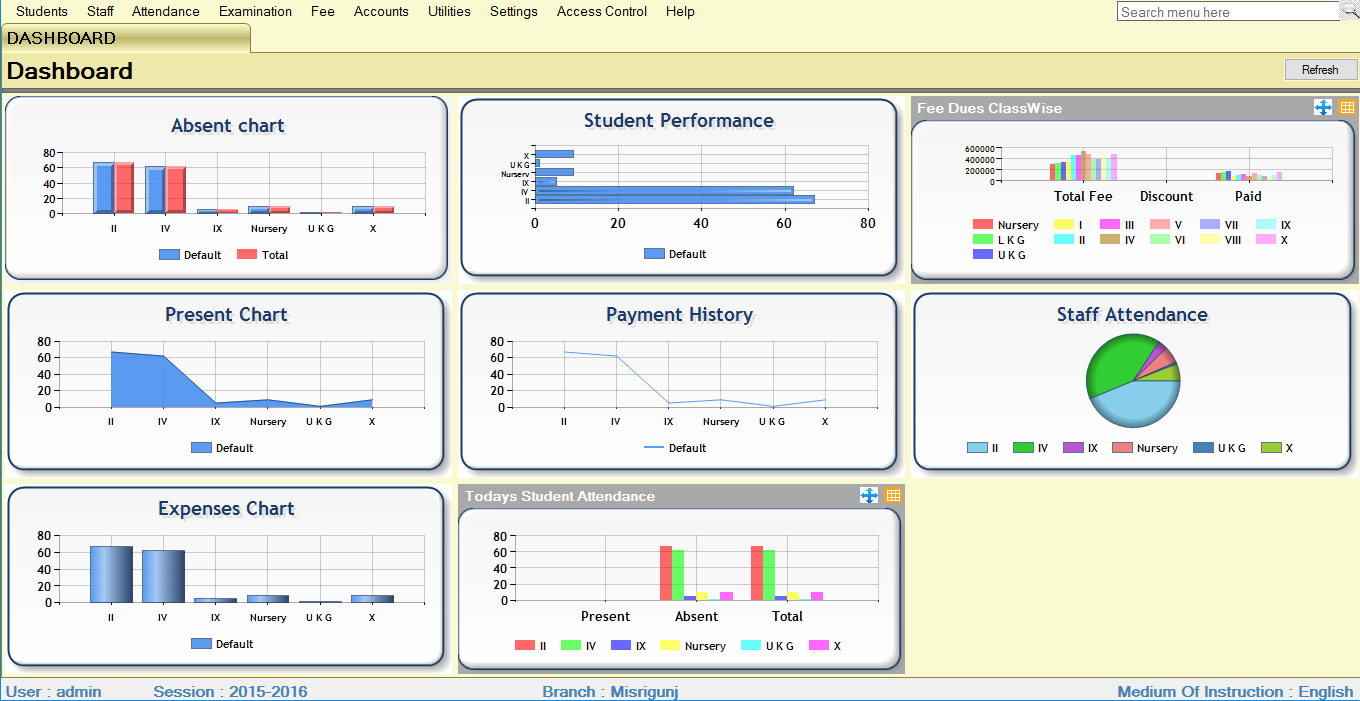Click the Search menu here field
Viewport: 1360px width, 701px height.
[1226, 12]
